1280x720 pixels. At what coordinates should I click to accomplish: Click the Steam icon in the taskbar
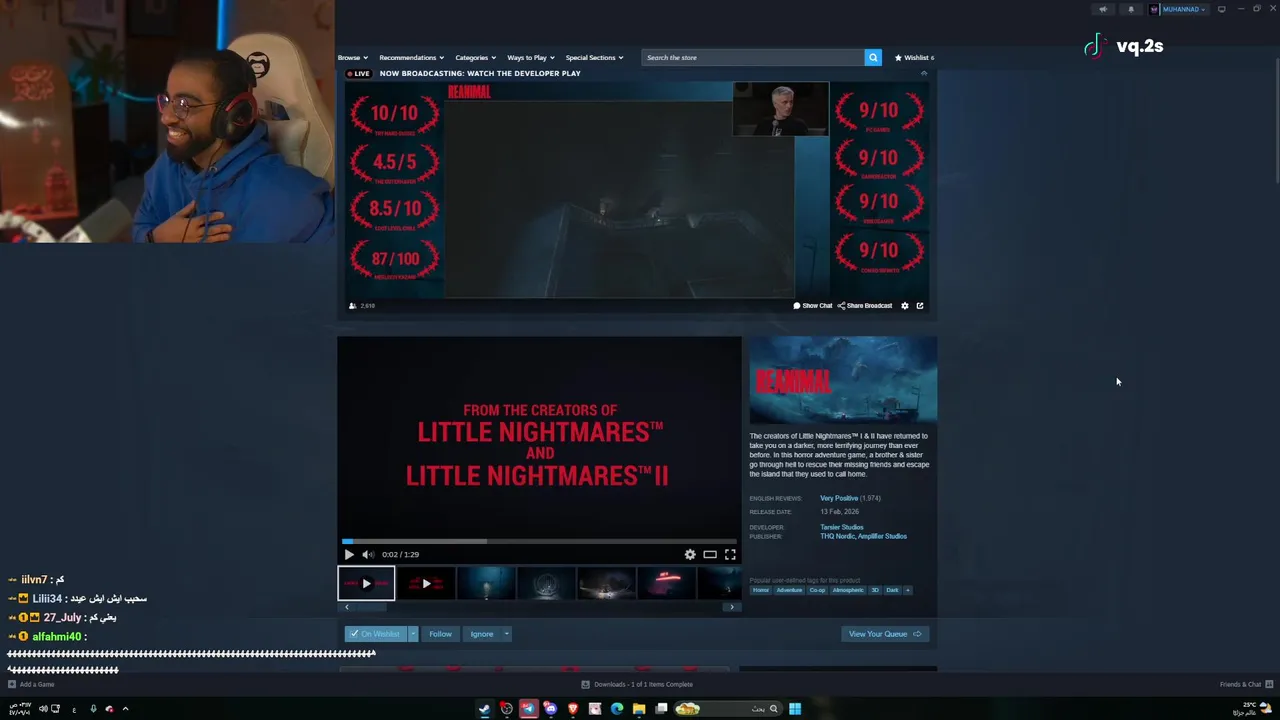485,709
